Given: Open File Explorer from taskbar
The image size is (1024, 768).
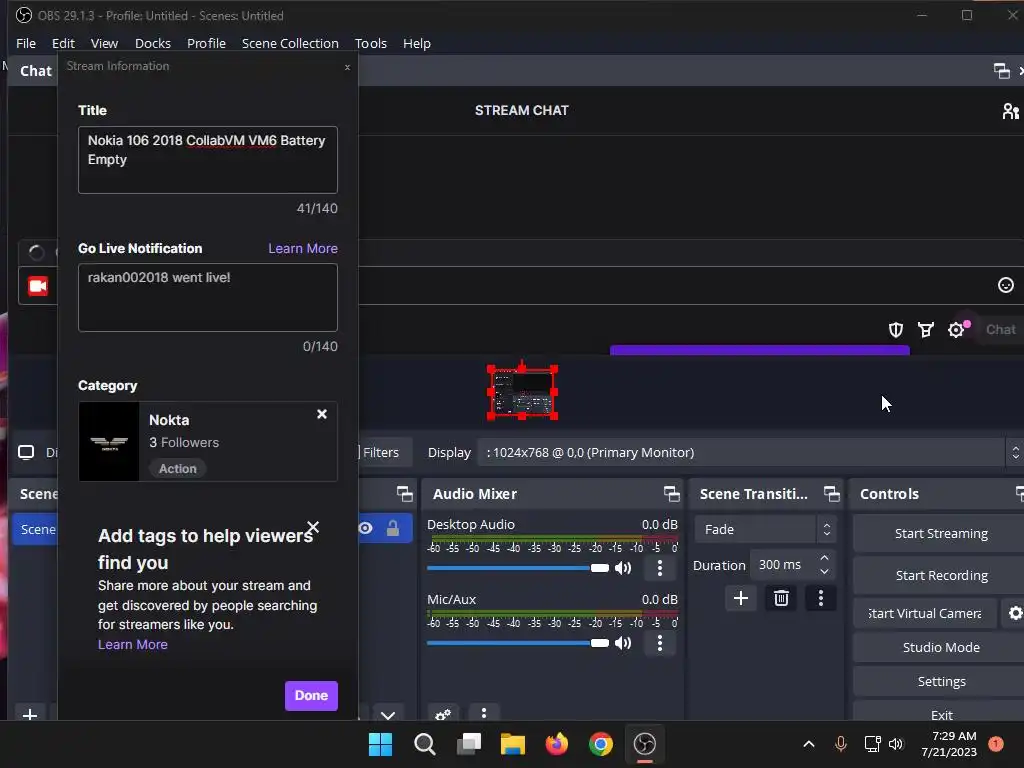Looking at the screenshot, I should (x=513, y=744).
